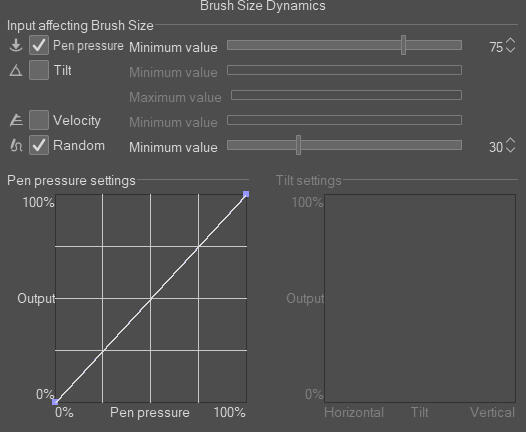The image size is (526, 432).
Task: Increase Random minimum value with up arrow
Action: 510,141
